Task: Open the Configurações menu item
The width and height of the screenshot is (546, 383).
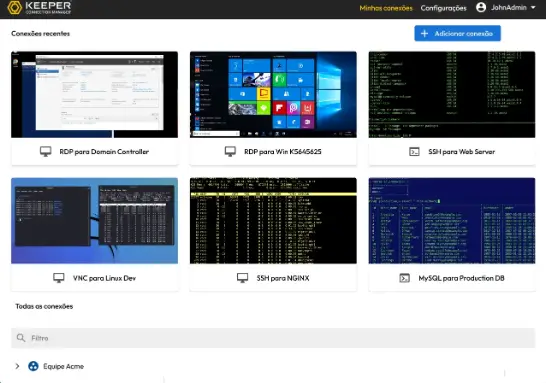Action: pos(443,8)
